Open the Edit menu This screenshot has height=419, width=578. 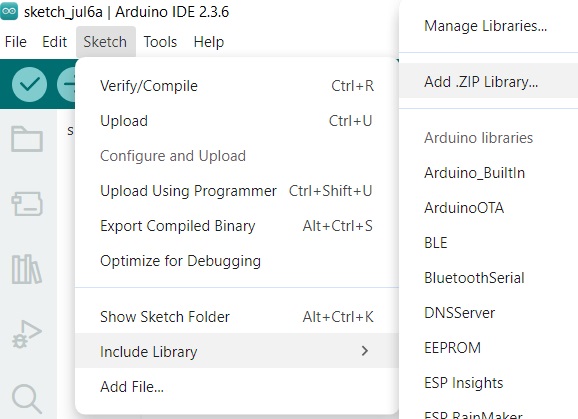point(55,42)
